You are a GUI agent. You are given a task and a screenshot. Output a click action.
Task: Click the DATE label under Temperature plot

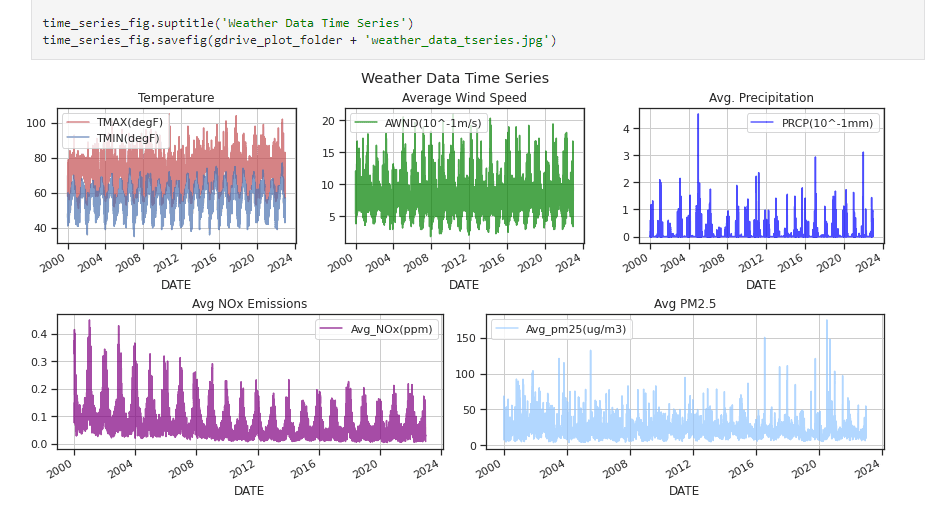click(x=176, y=284)
